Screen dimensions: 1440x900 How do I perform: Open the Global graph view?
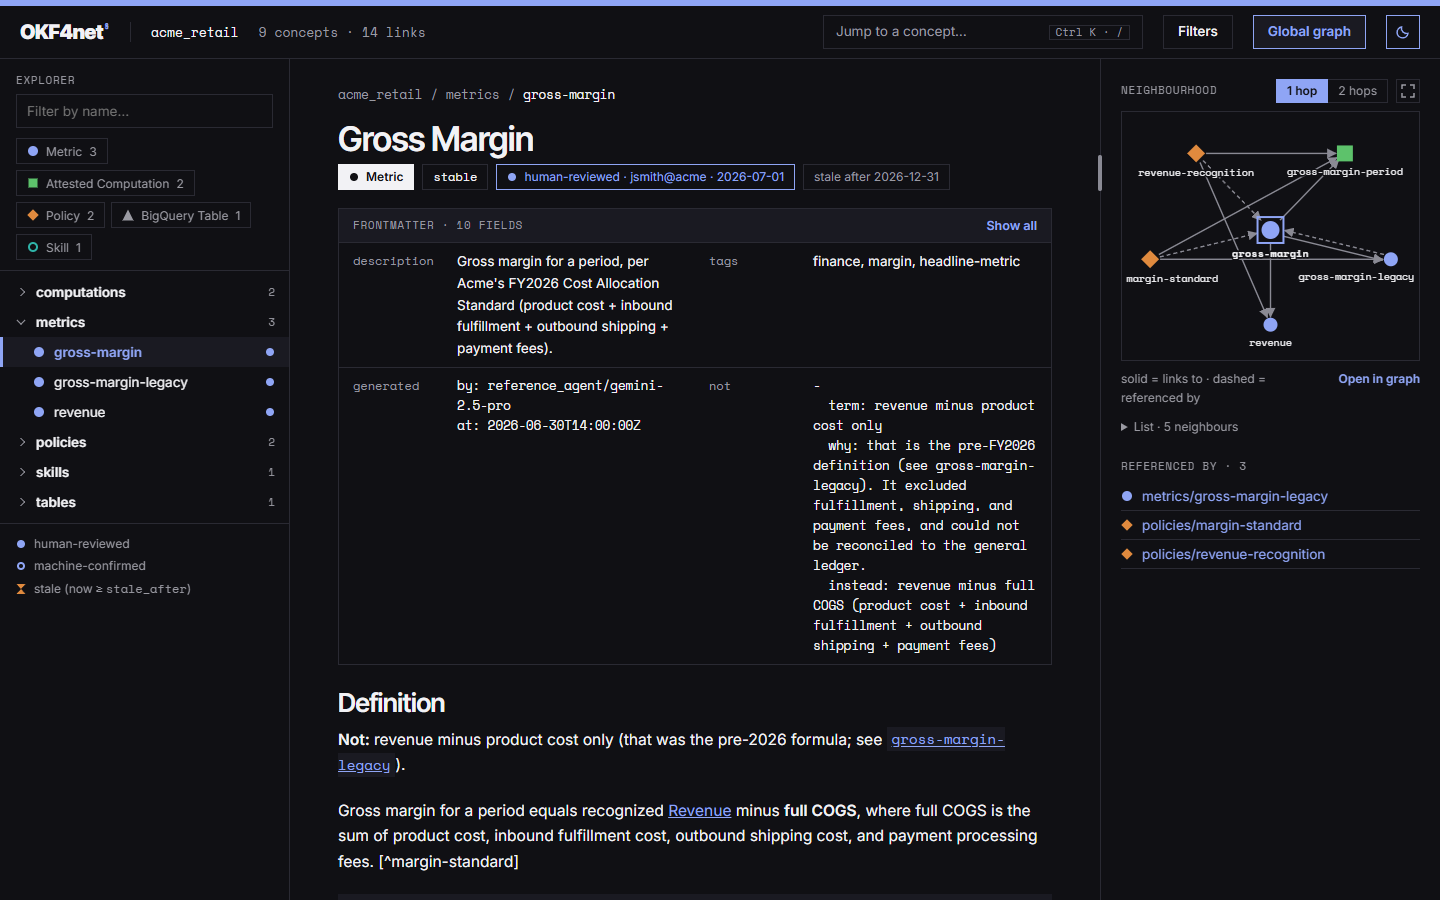click(x=1309, y=32)
